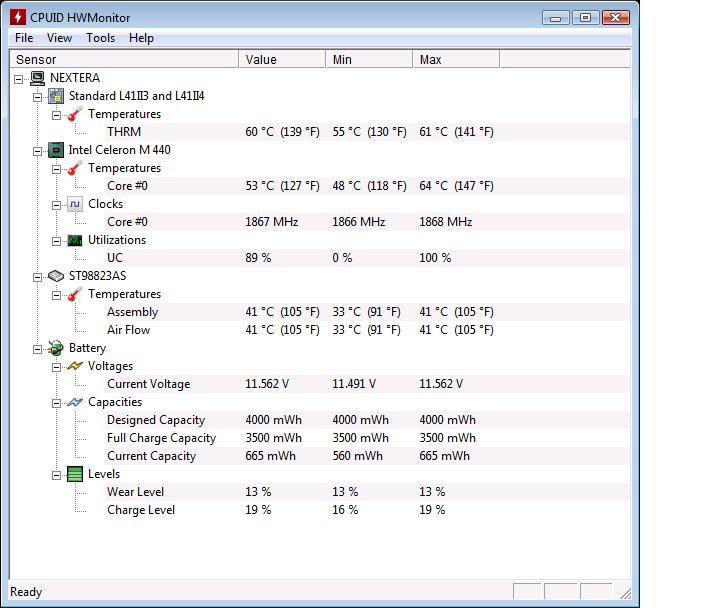Viewport: 720px width, 608px height.
Task: Collapse the Intel Celeron M 440 node
Action: pos(37,152)
